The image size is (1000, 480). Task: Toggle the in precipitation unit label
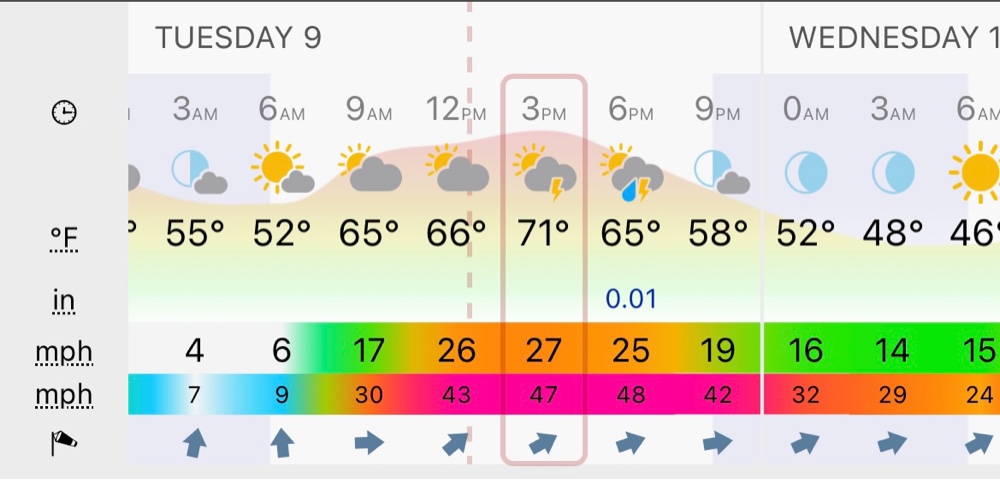pos(64,300)
